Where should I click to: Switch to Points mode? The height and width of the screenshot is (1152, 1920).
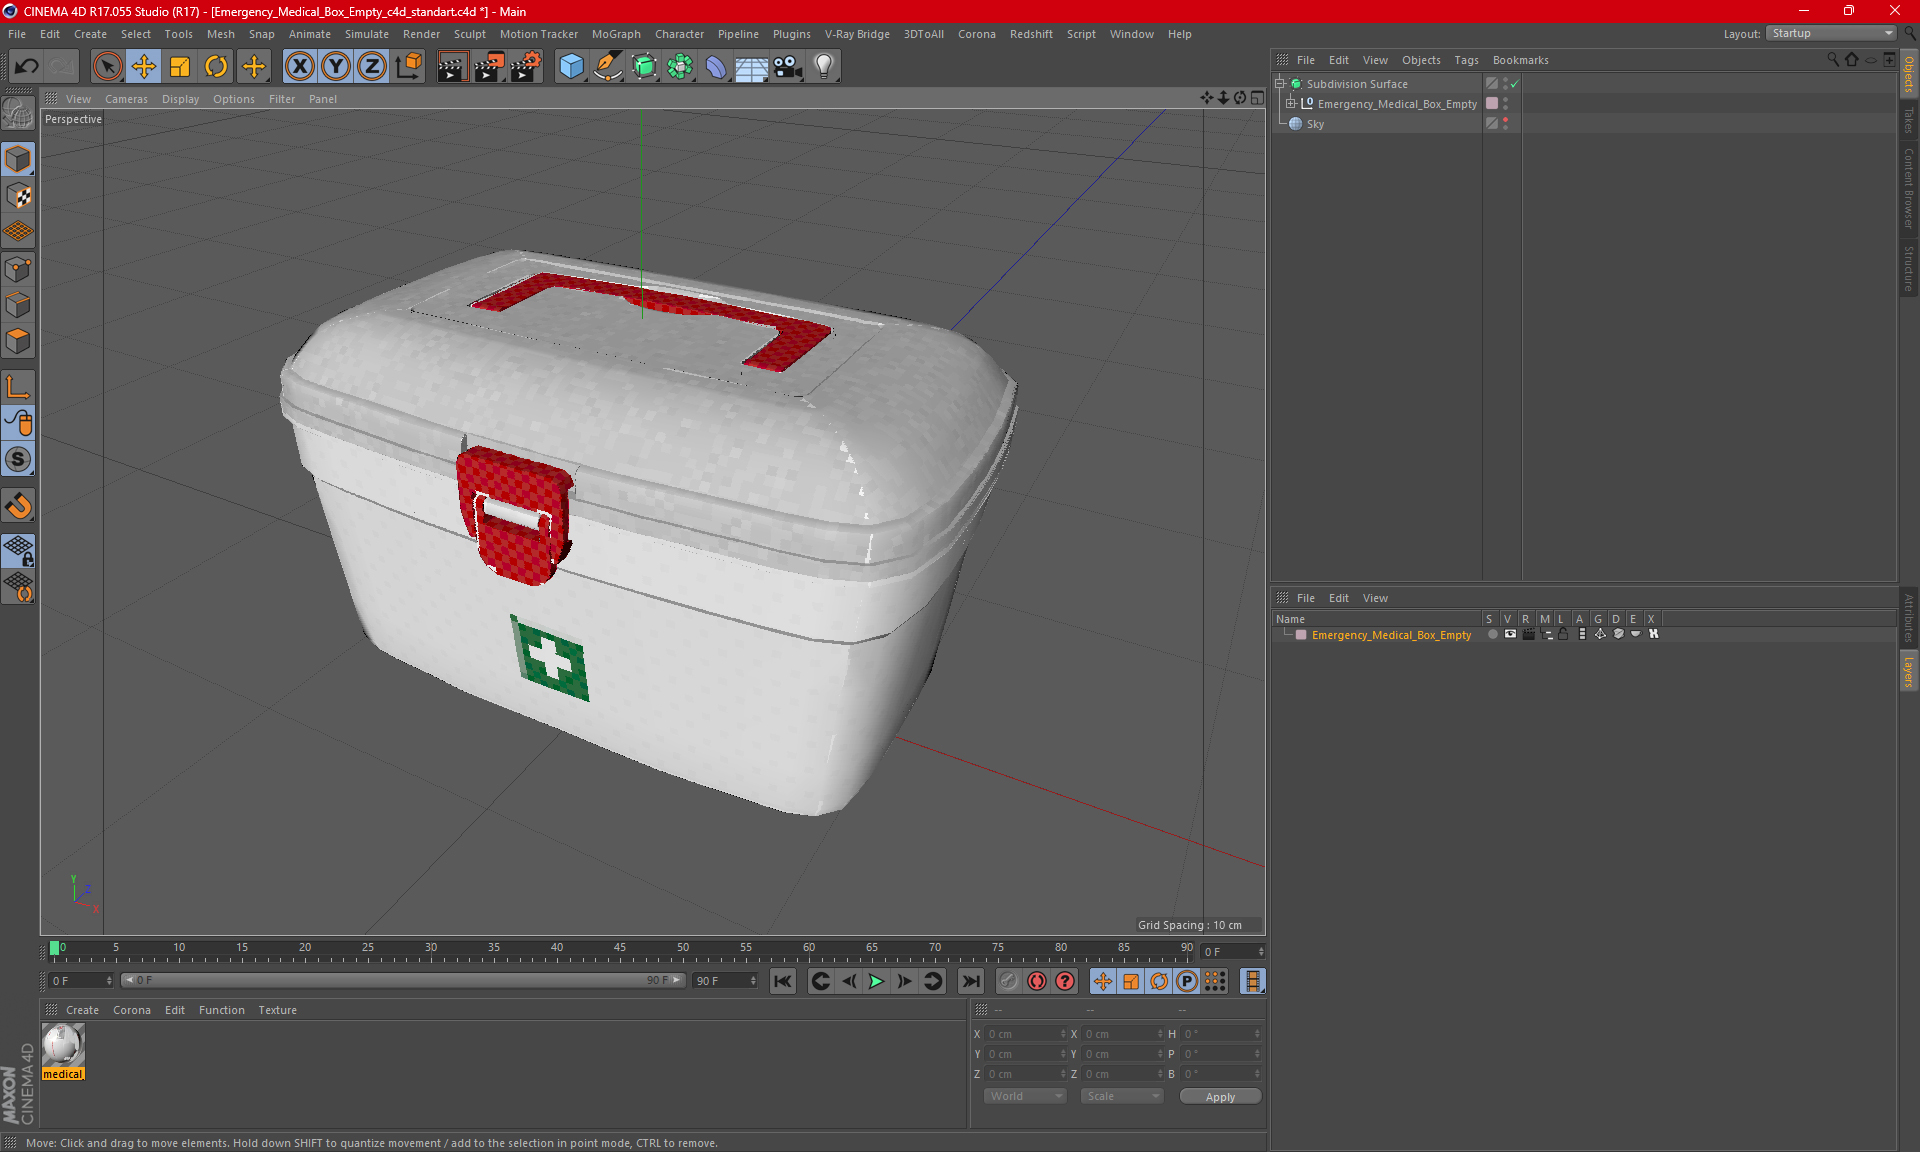pos(18,269)
